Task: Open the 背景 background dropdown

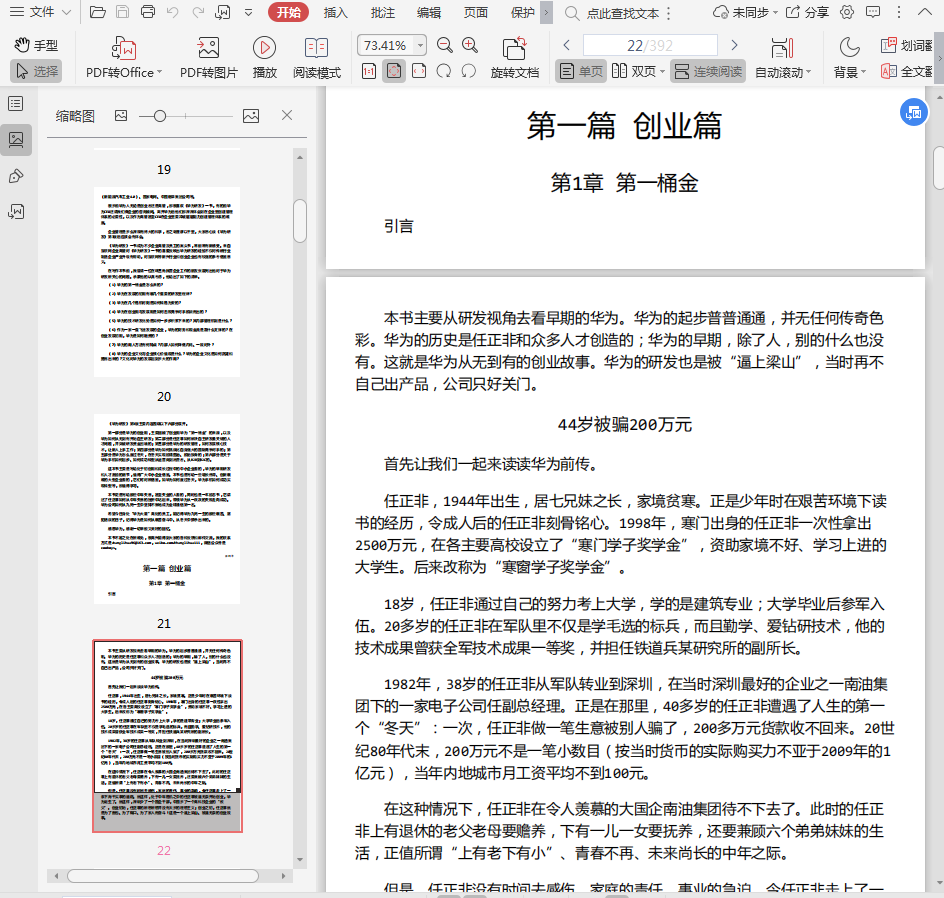Action: [x=849, y=58]
